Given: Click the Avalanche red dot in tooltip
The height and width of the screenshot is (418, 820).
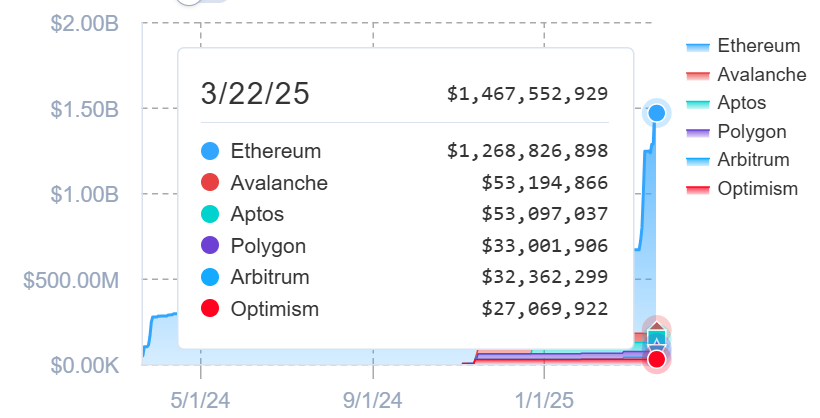Looking at the screenshot, I should pos(210,183).
